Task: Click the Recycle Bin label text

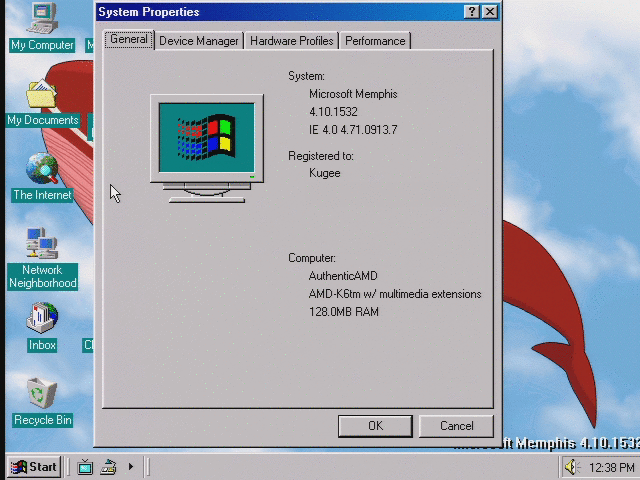Action: pyautogui.click(x=43, y=420)
